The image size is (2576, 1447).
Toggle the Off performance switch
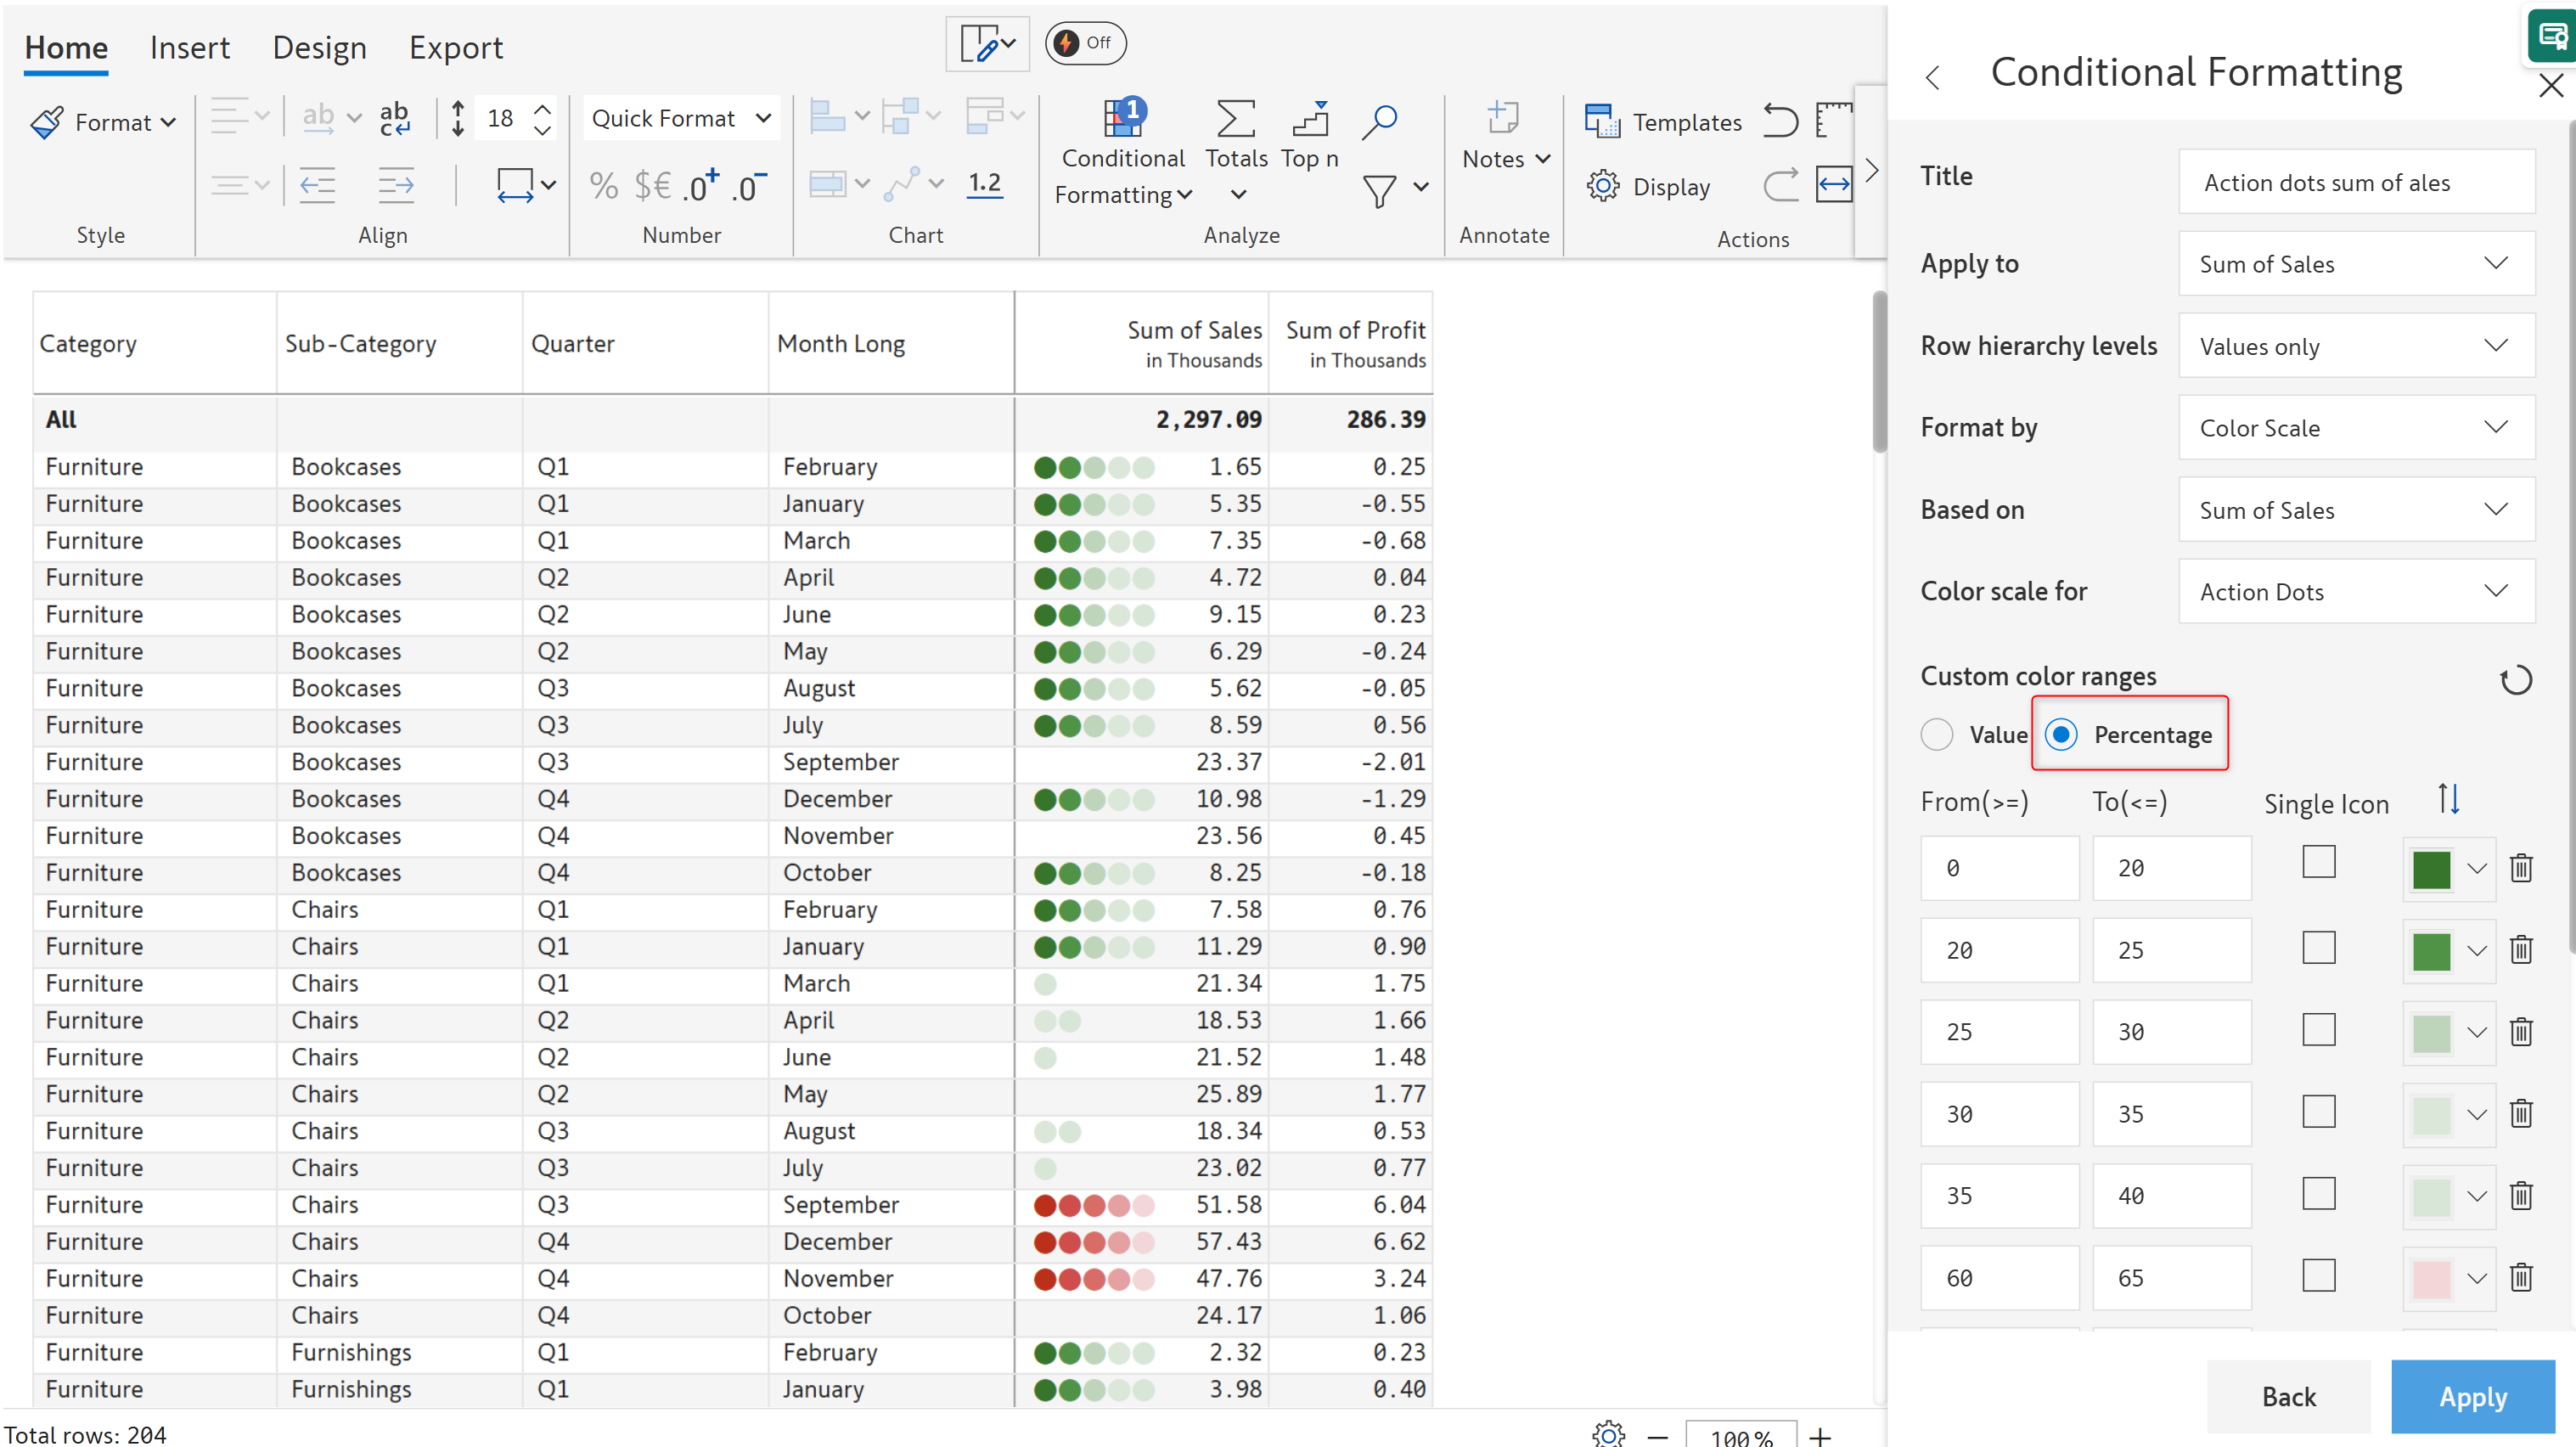coord(1085,43)
